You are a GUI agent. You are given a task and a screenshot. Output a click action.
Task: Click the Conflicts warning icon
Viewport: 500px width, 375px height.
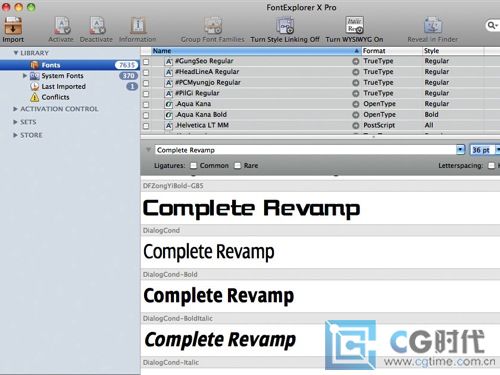[34, 97]
